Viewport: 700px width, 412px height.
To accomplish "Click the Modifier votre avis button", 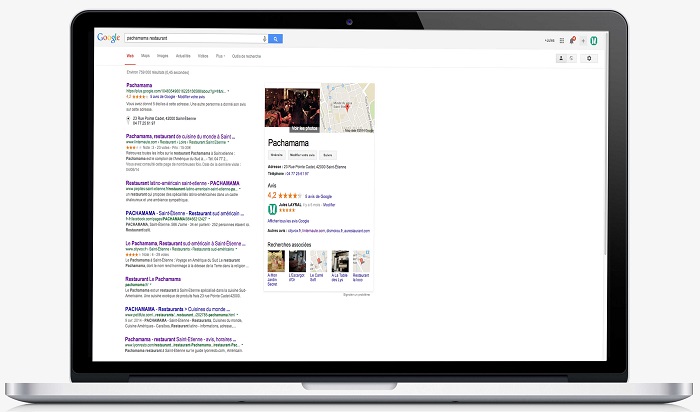I will pyautogui.click(x=302, y=156).
